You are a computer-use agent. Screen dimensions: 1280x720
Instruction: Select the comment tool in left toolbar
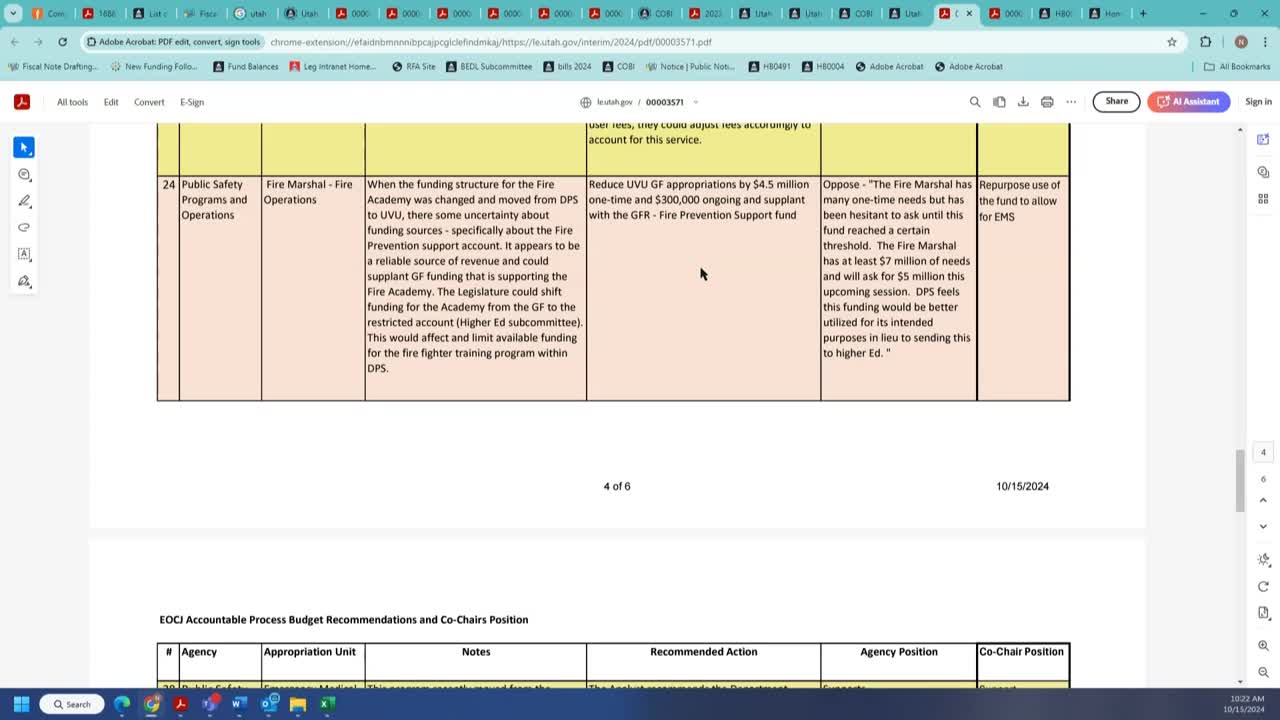pos(24,175)
